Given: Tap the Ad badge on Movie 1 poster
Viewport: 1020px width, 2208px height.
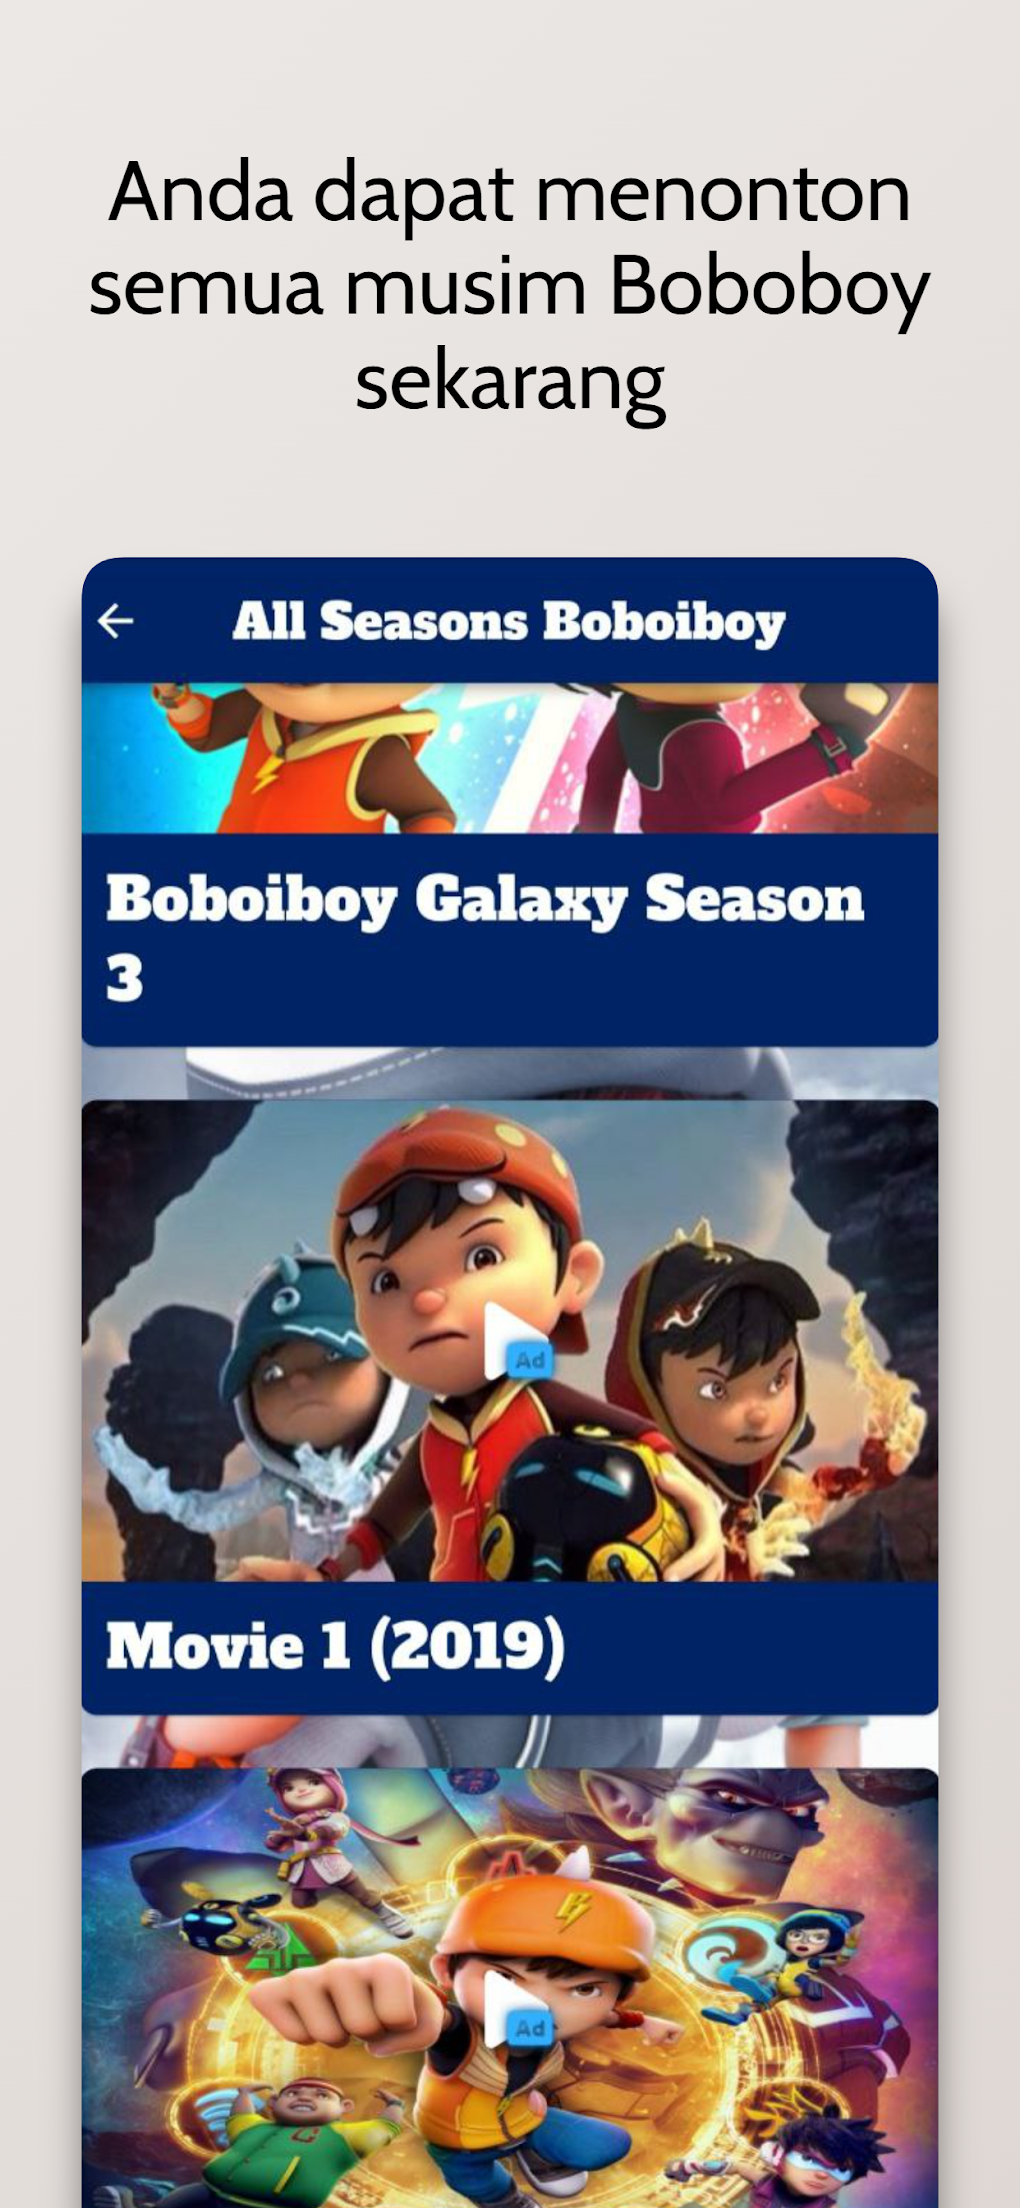Looking at the screenshot, I should point(530,1360).
